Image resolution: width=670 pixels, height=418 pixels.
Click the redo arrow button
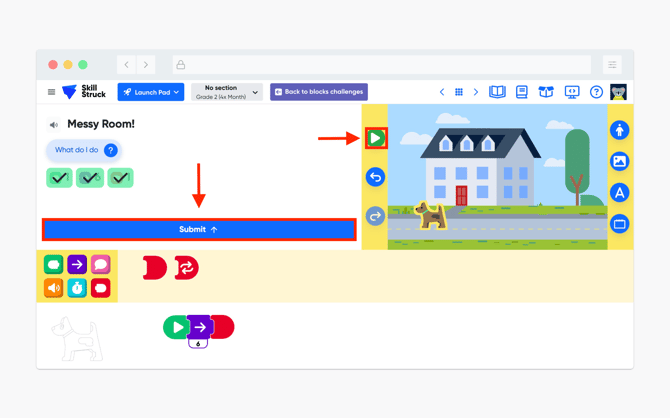tap(375, 216)
